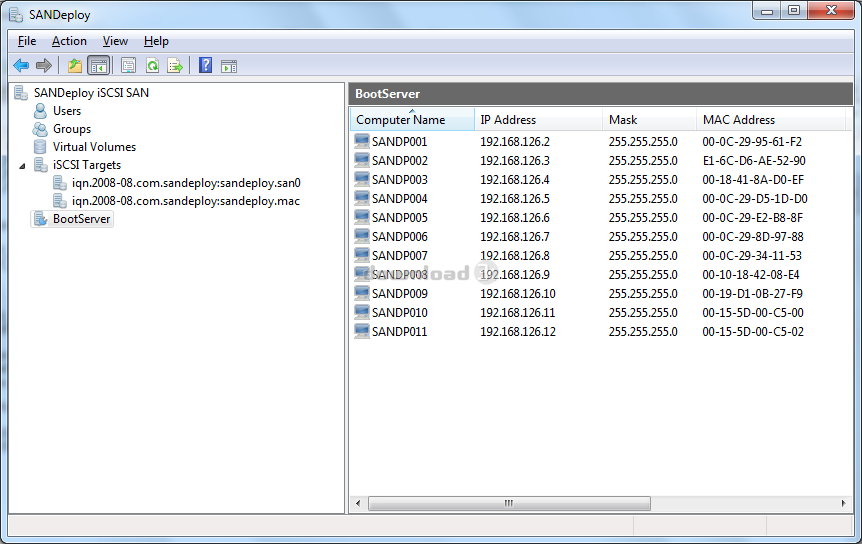Select iqn.2008-08.com.sandeploy:sandeploy.mac target
The width and height of the screenshot is (862, 544).
tap(186, 201)
